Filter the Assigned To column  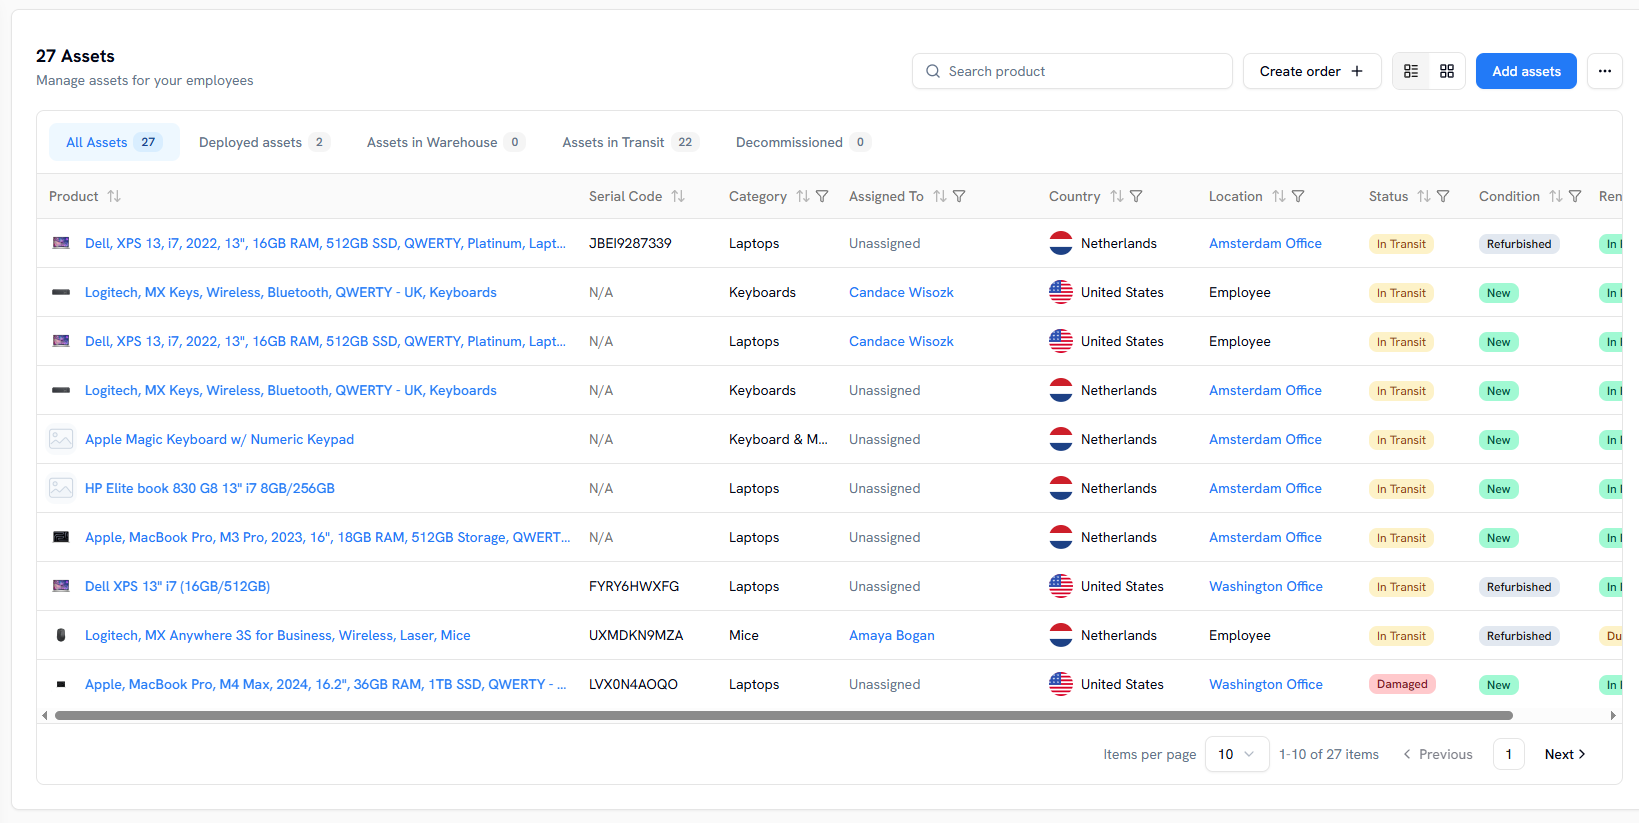coord(959,196)
